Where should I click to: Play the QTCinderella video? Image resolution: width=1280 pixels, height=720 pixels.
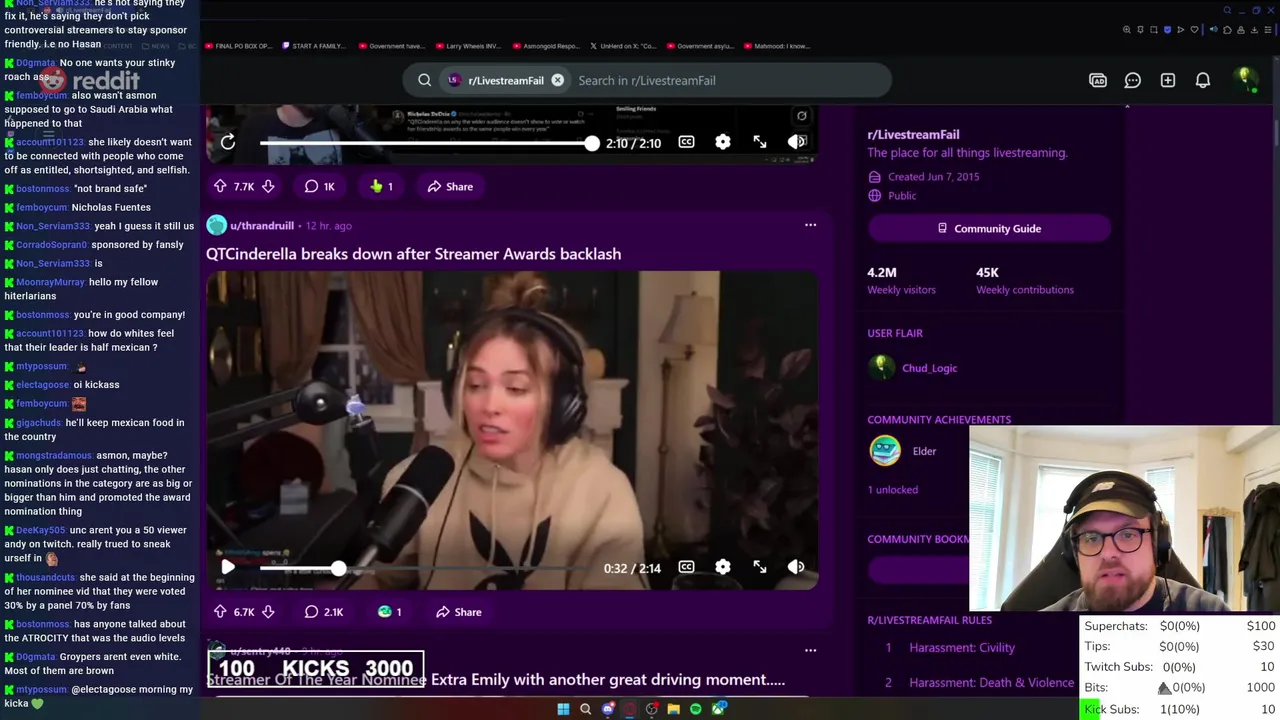pos(228,567)
